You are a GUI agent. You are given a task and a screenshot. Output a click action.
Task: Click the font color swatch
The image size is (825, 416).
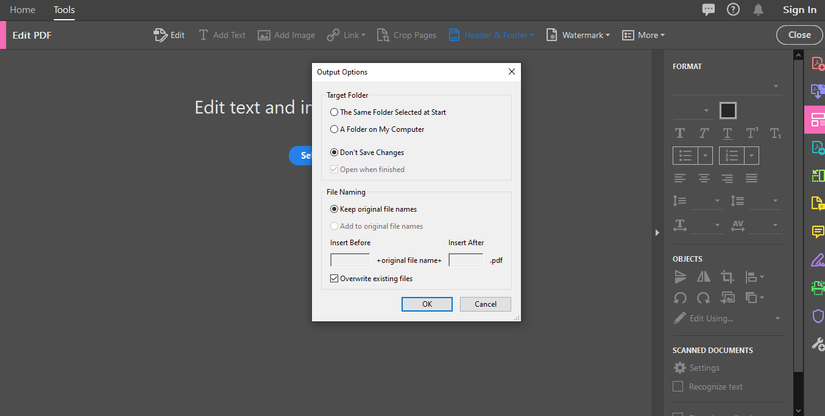coord(728,110)
